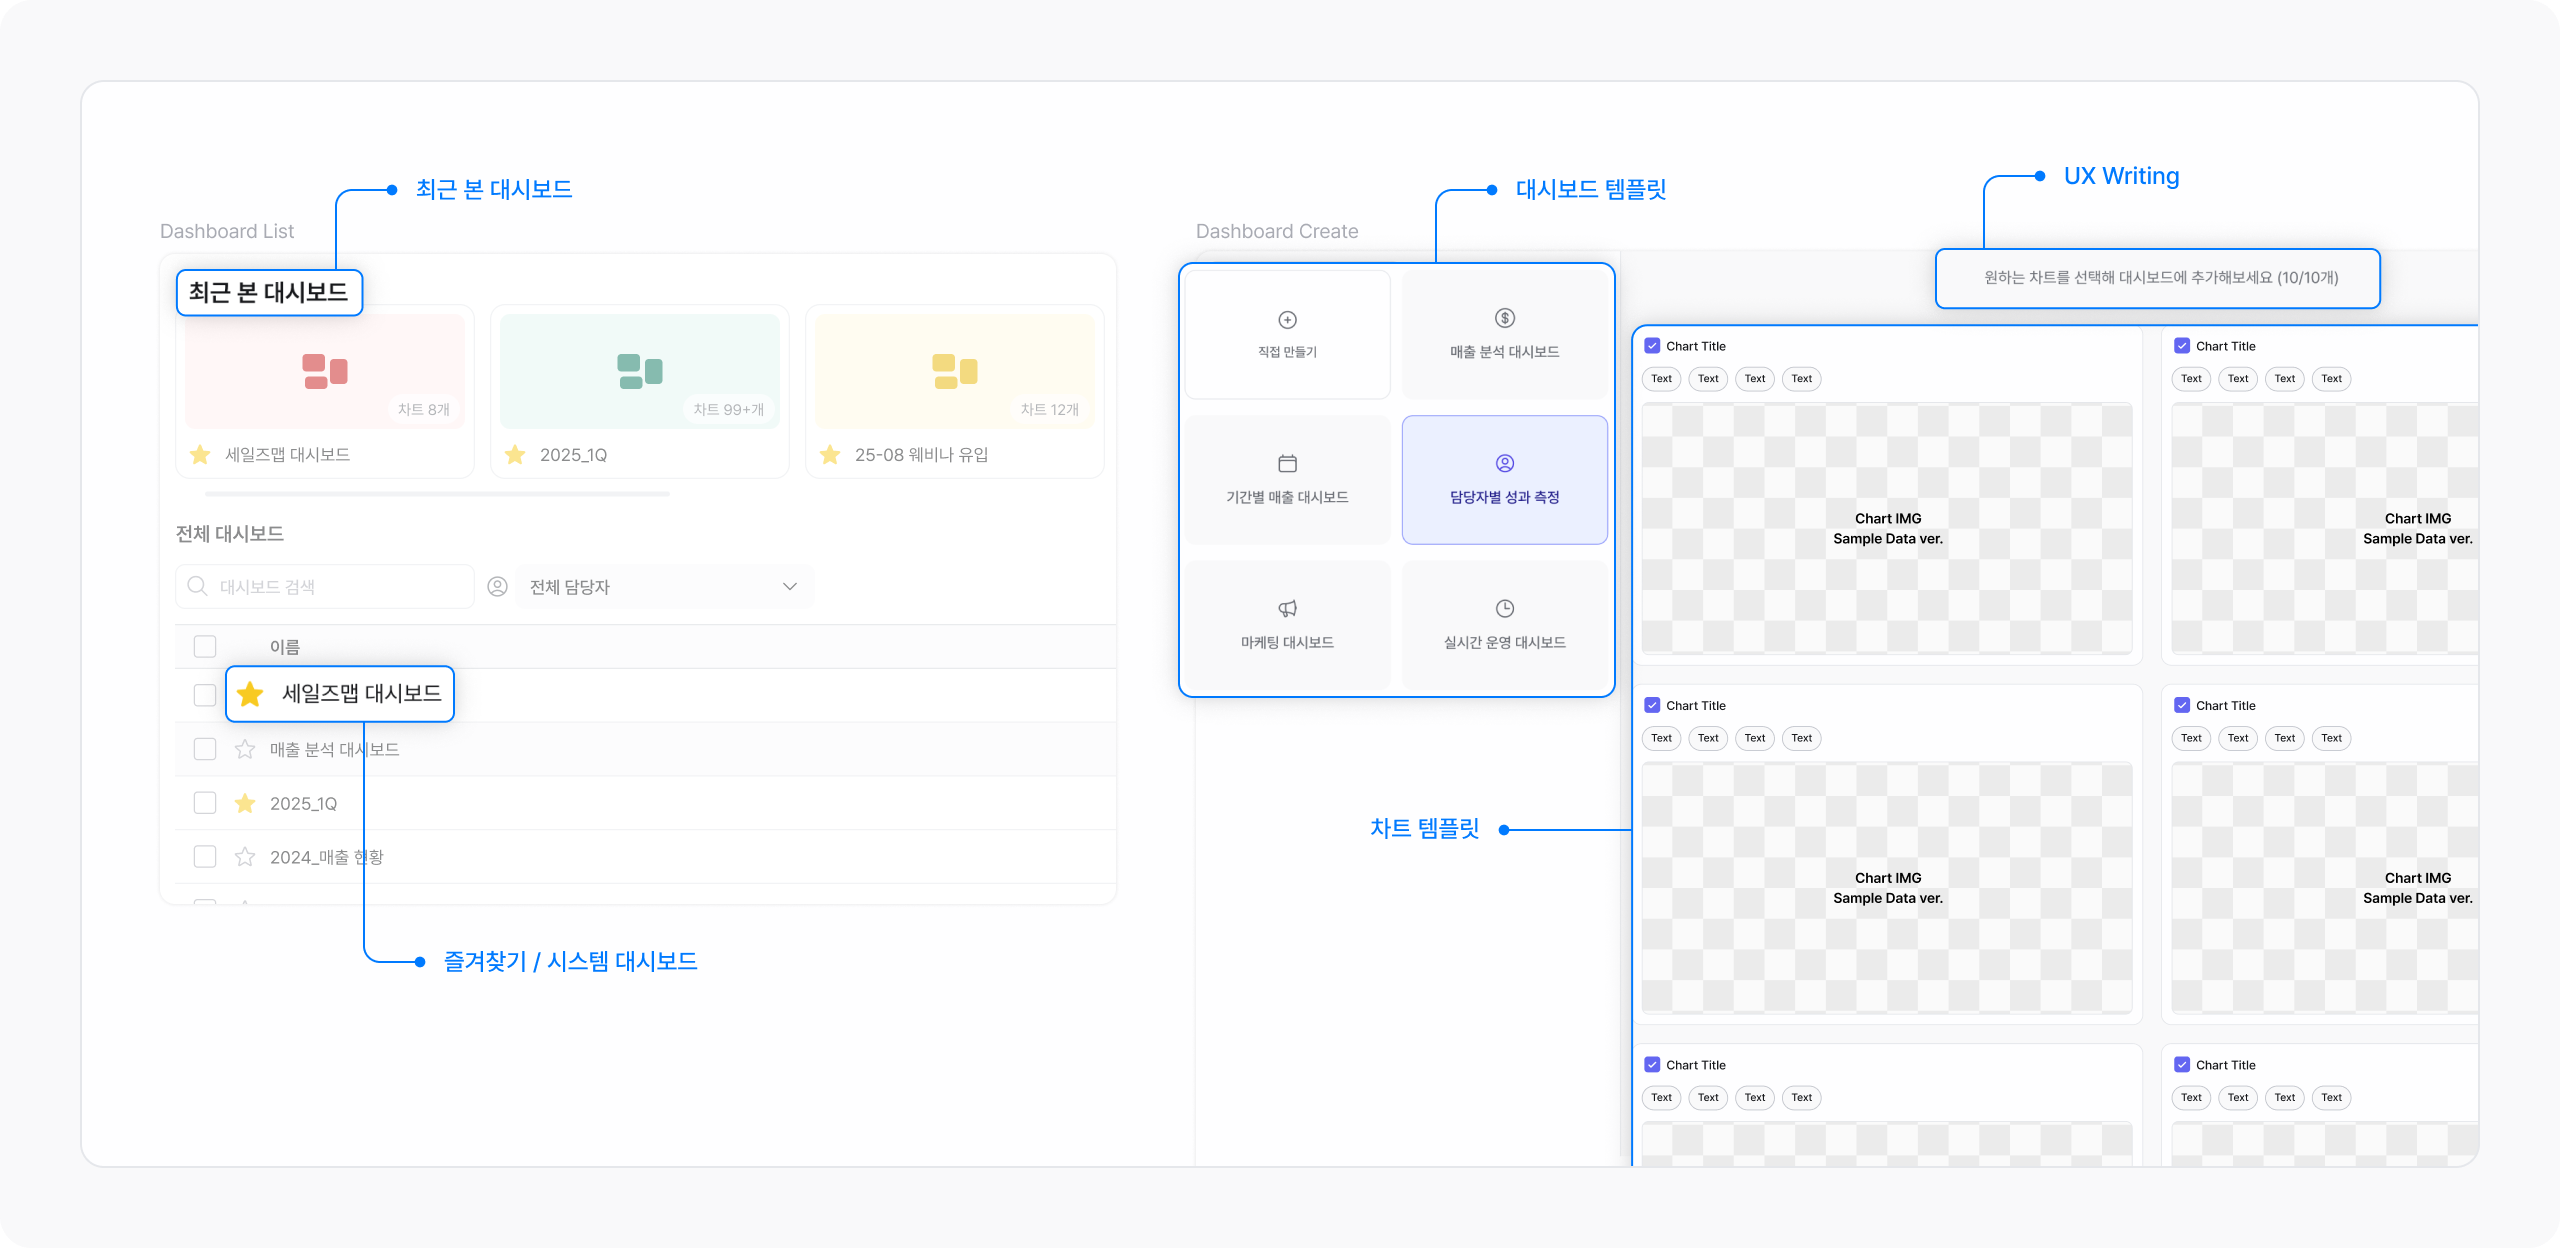2560x1248 pixels.
Task: Tick the checkbox for 매출 분석 대시보드 row
Action: (205, 750)
